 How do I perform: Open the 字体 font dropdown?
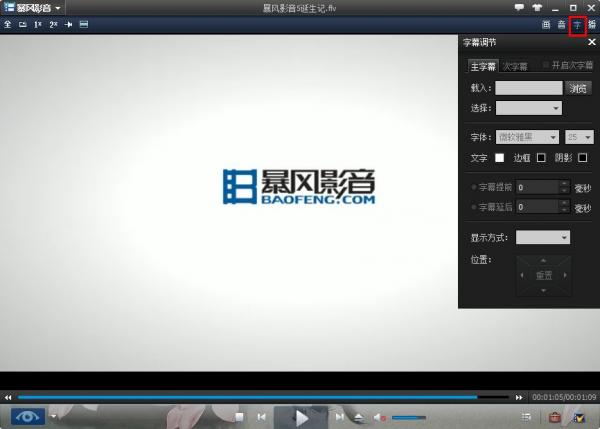point(527,137)
